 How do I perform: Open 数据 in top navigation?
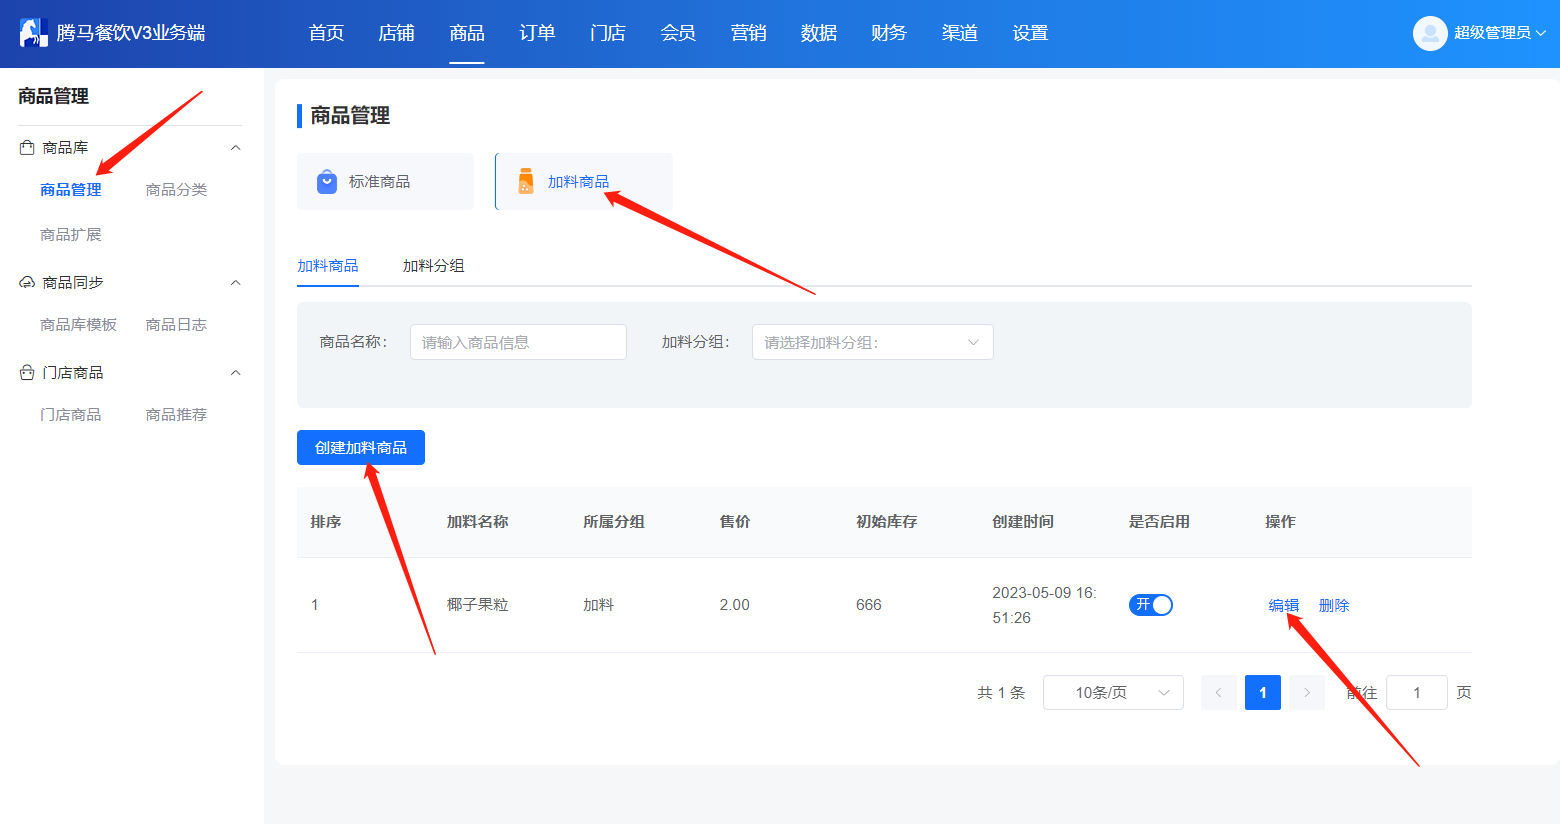(x=818, y=33)
